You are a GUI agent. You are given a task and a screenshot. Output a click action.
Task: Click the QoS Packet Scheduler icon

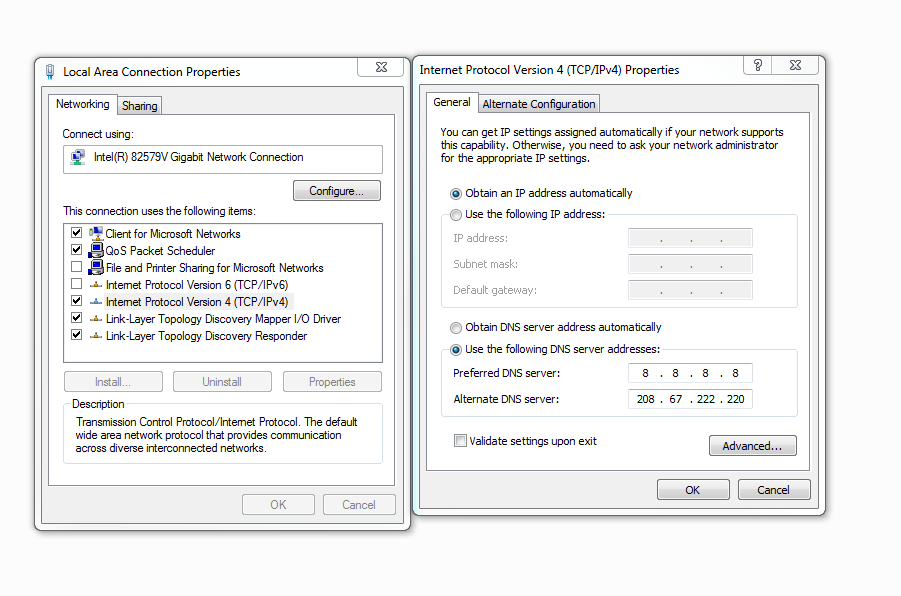coord(95,251)
